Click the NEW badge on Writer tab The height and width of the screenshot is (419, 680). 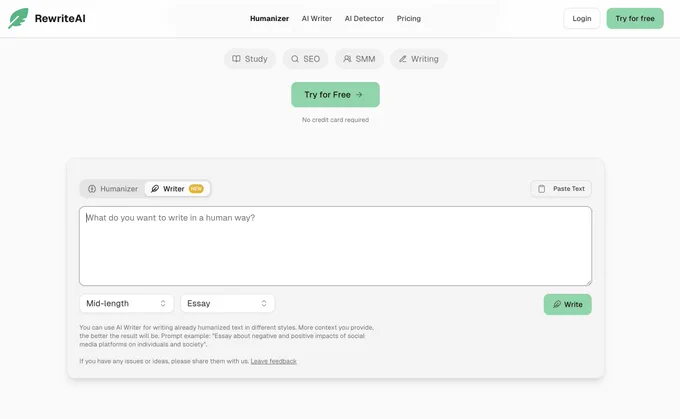(196, 189)
